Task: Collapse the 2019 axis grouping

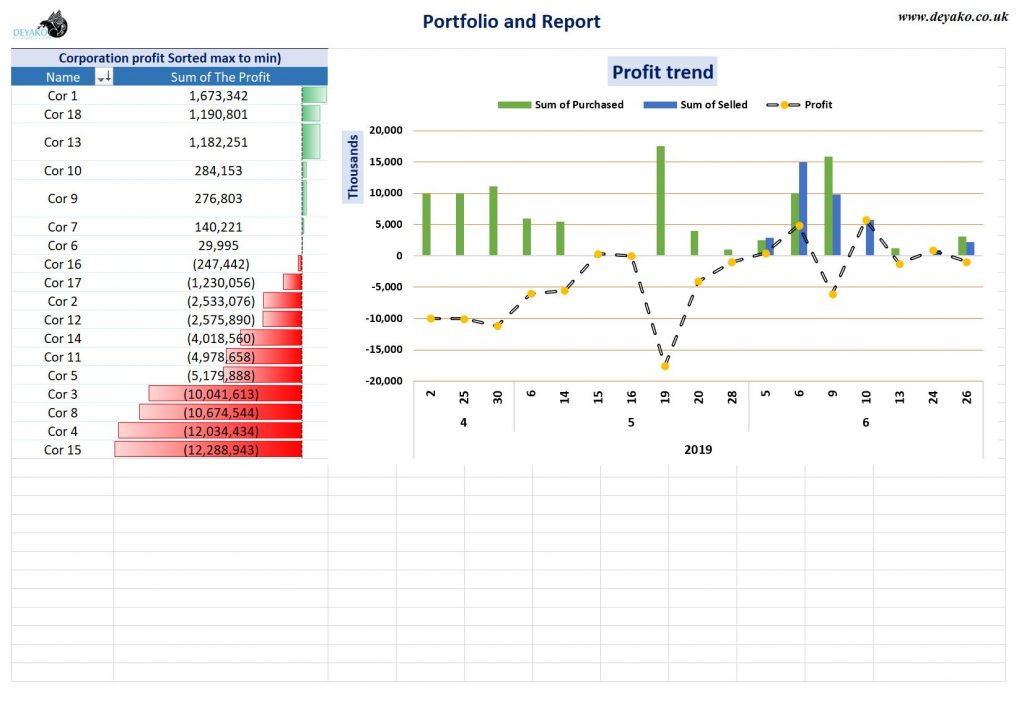Action: click(x=700, y=450)
